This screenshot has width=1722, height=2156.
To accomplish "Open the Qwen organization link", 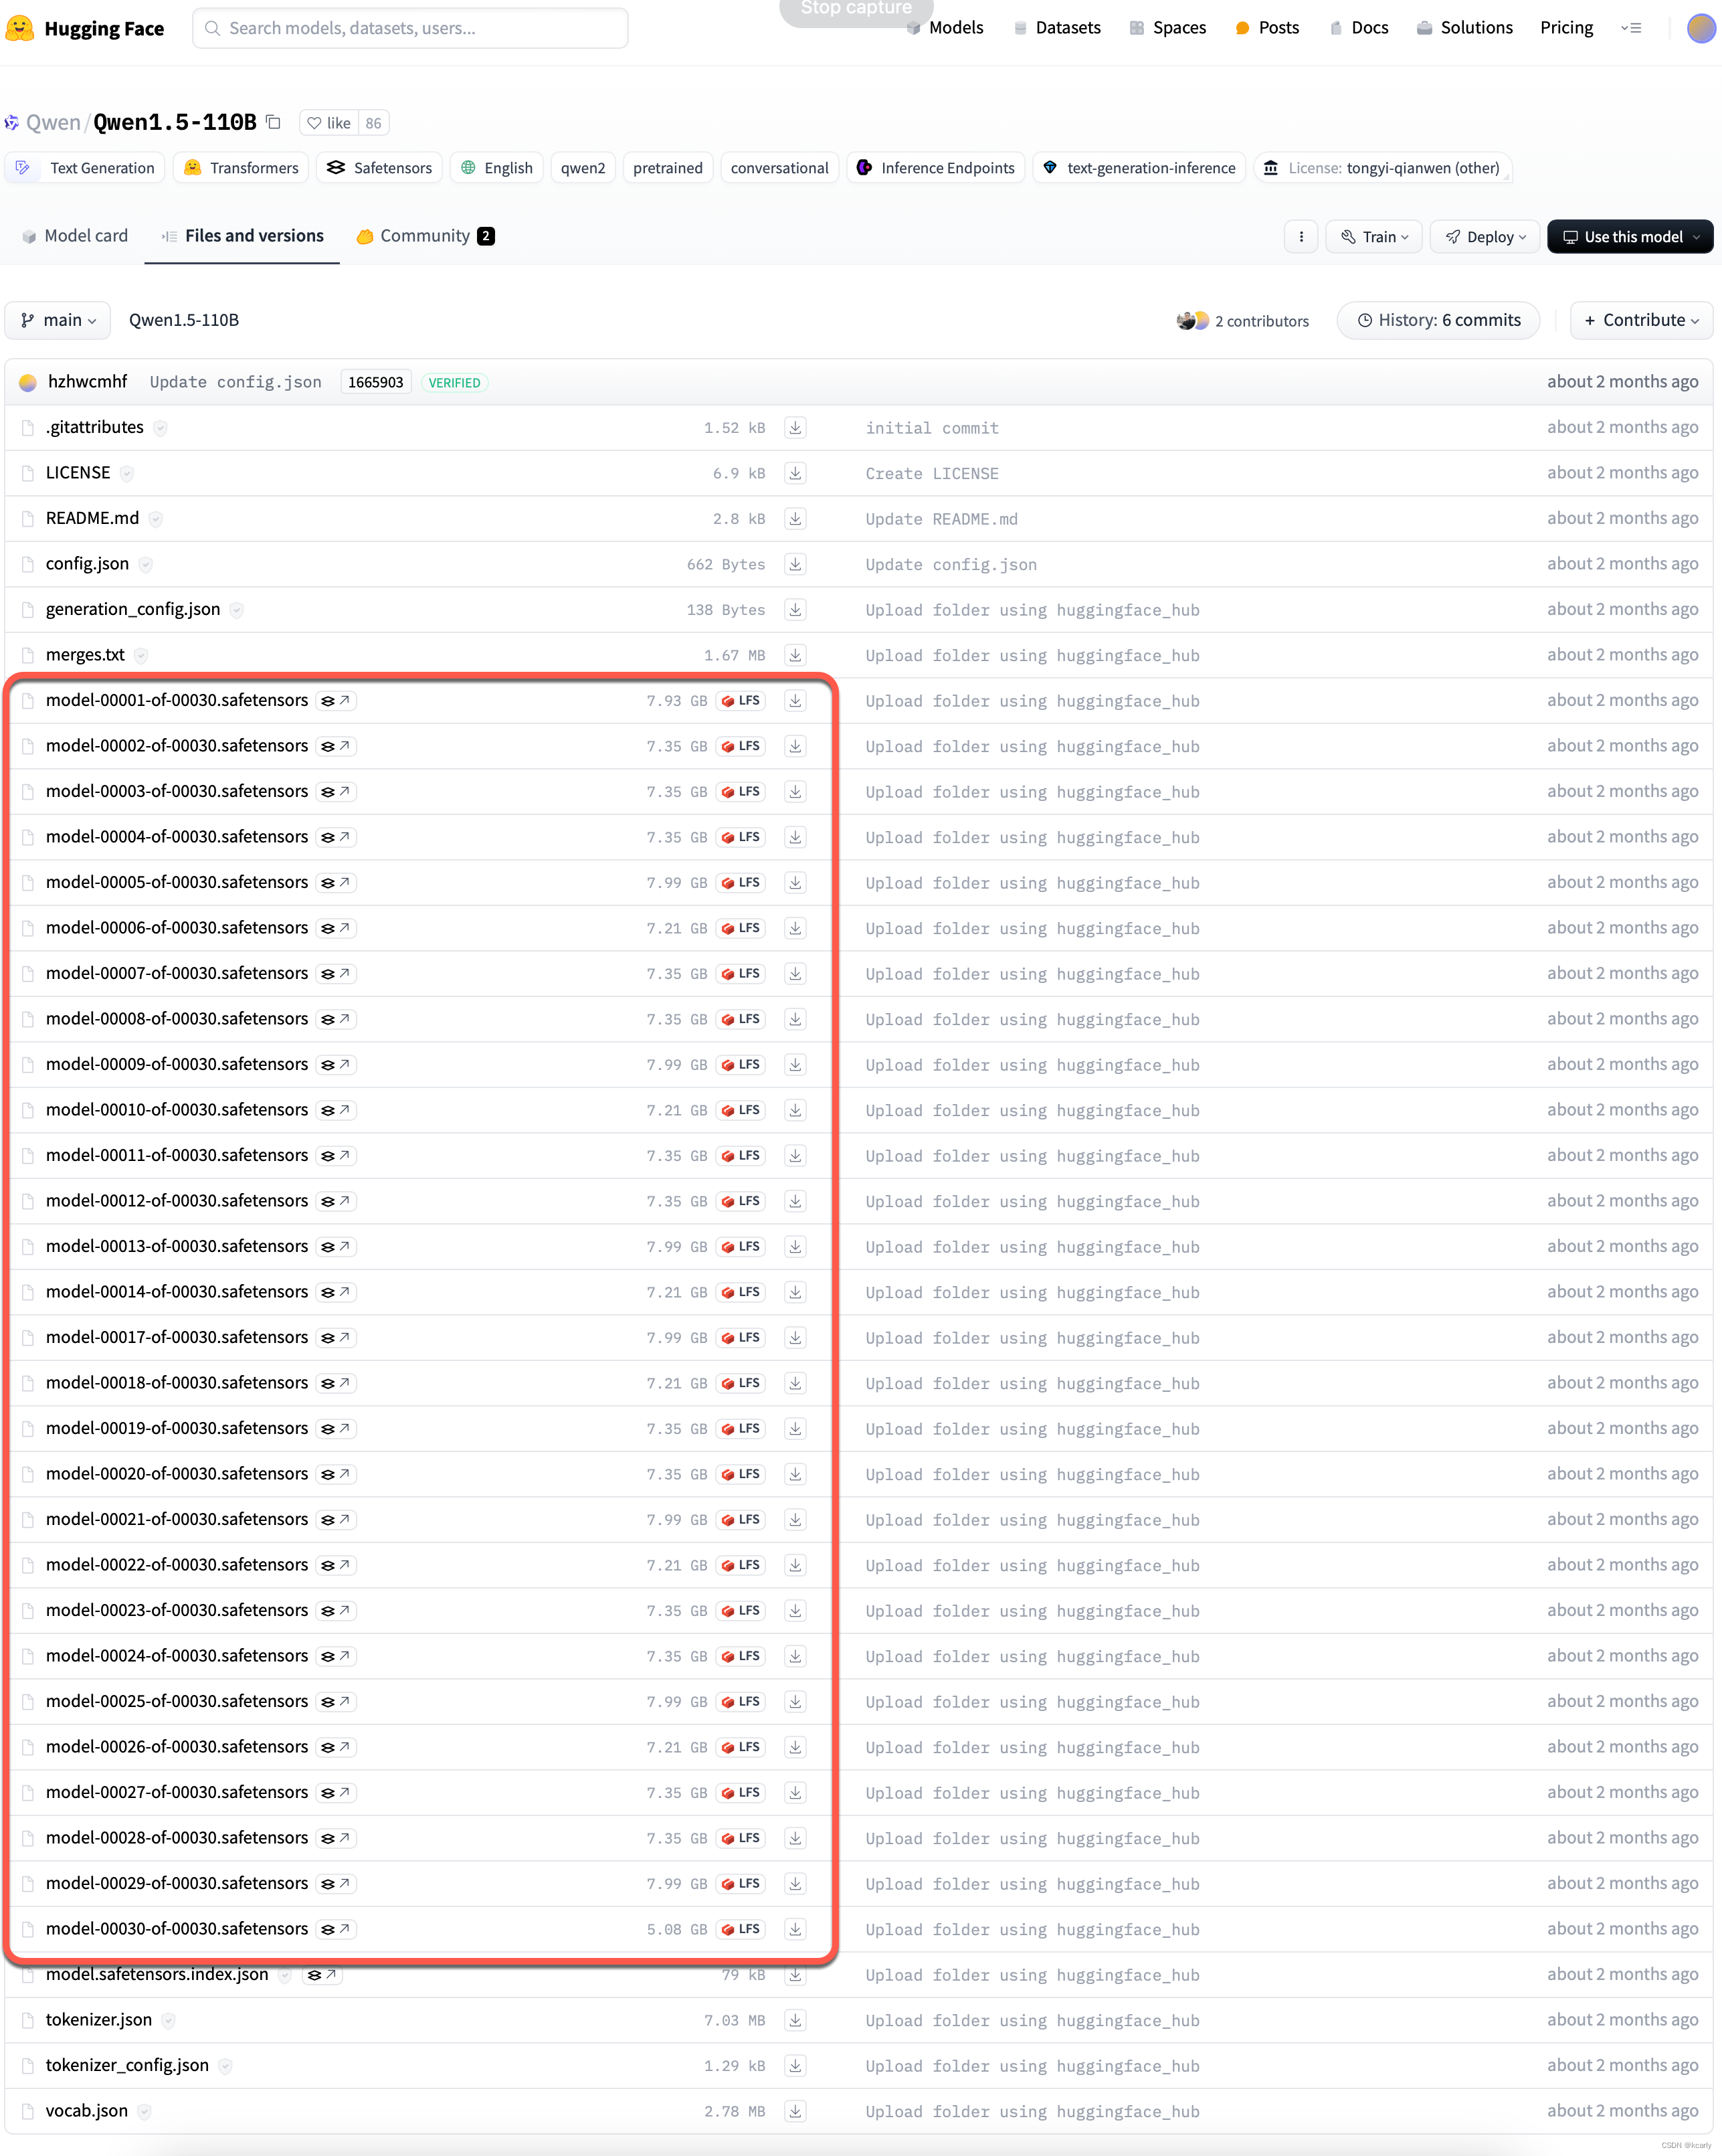I will point(53,122).
